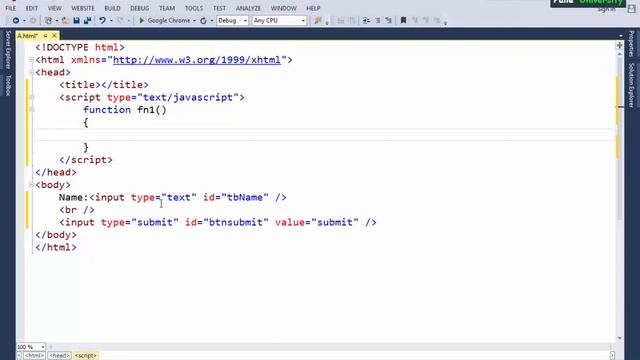Open the EDIT menu
The image size is (640, 360).
(31, 8)
